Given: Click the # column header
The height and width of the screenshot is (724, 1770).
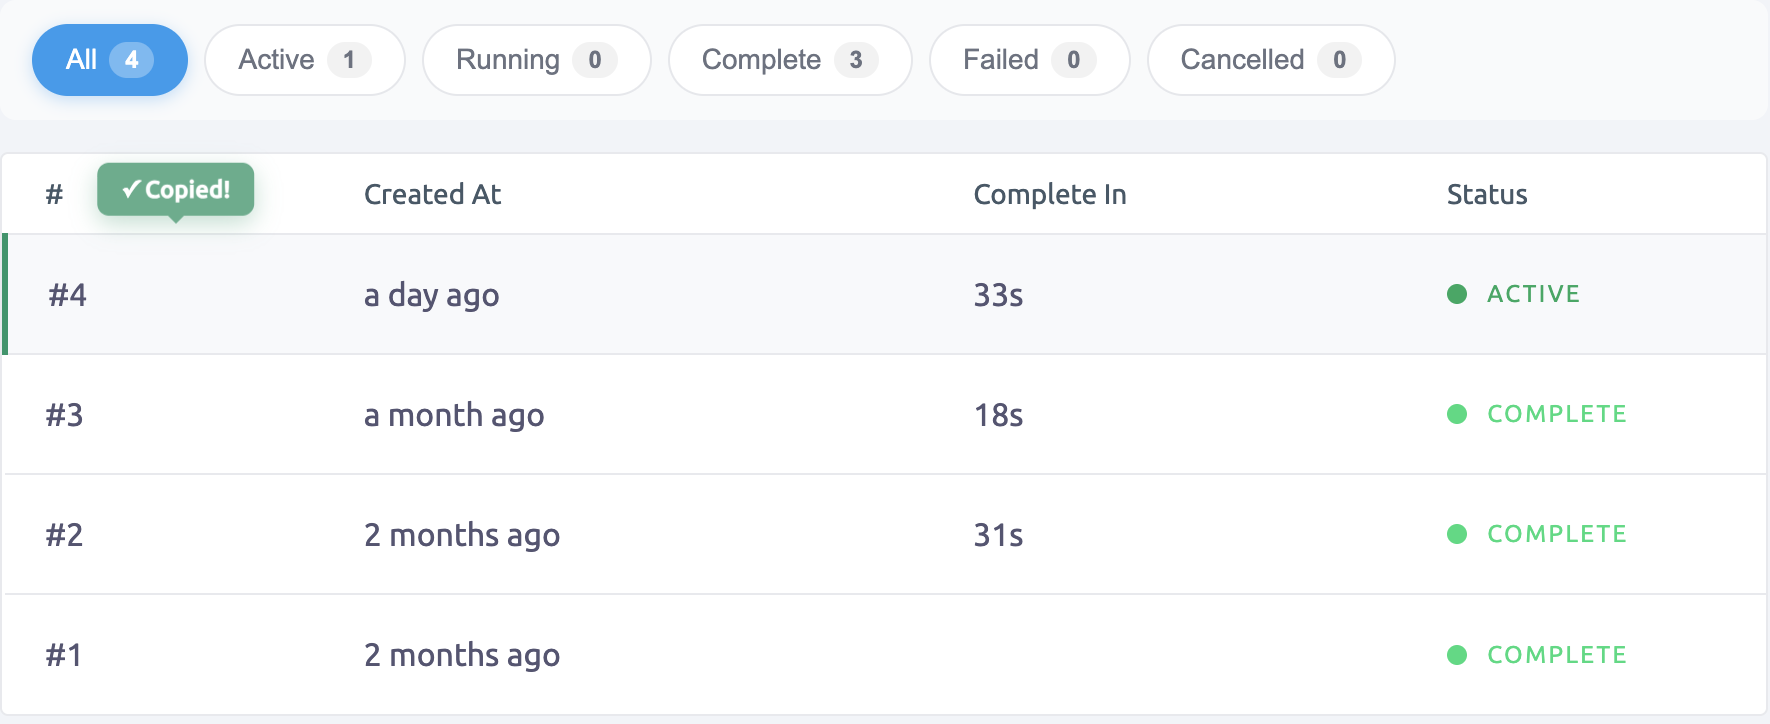Looking at the screenshot, I should (x=54, y=194).
